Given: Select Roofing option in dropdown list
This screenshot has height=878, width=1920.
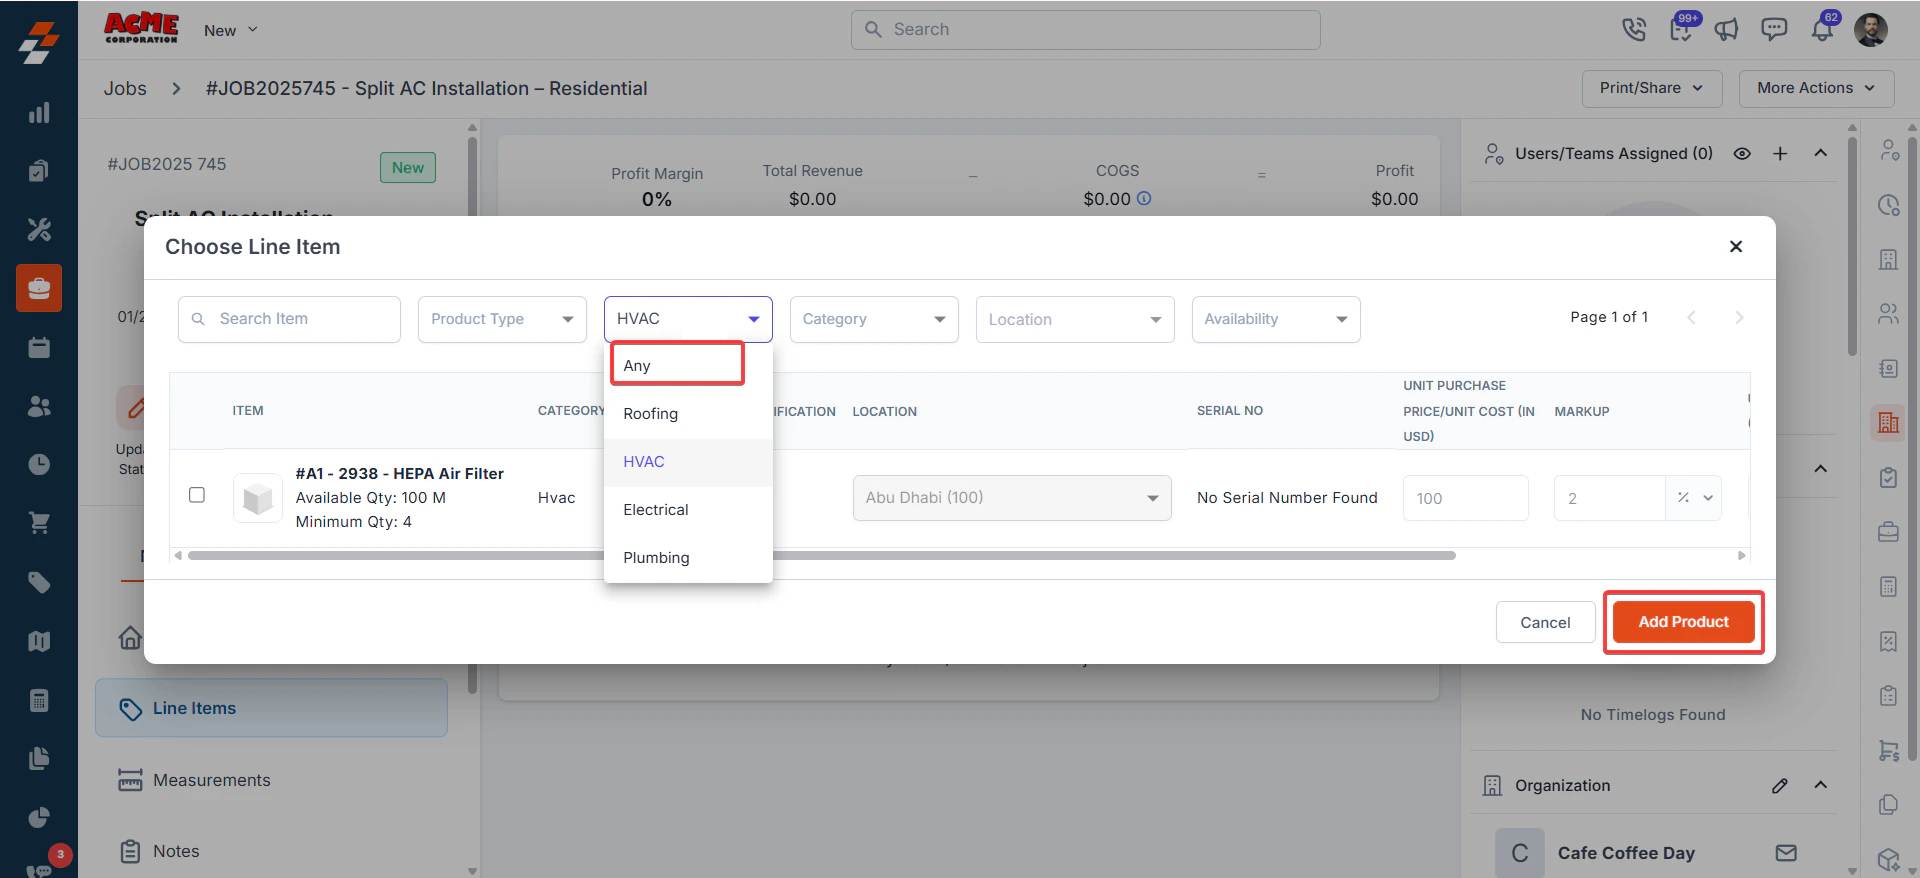Looking at the screenshot, I should click(x=688, y=414).
